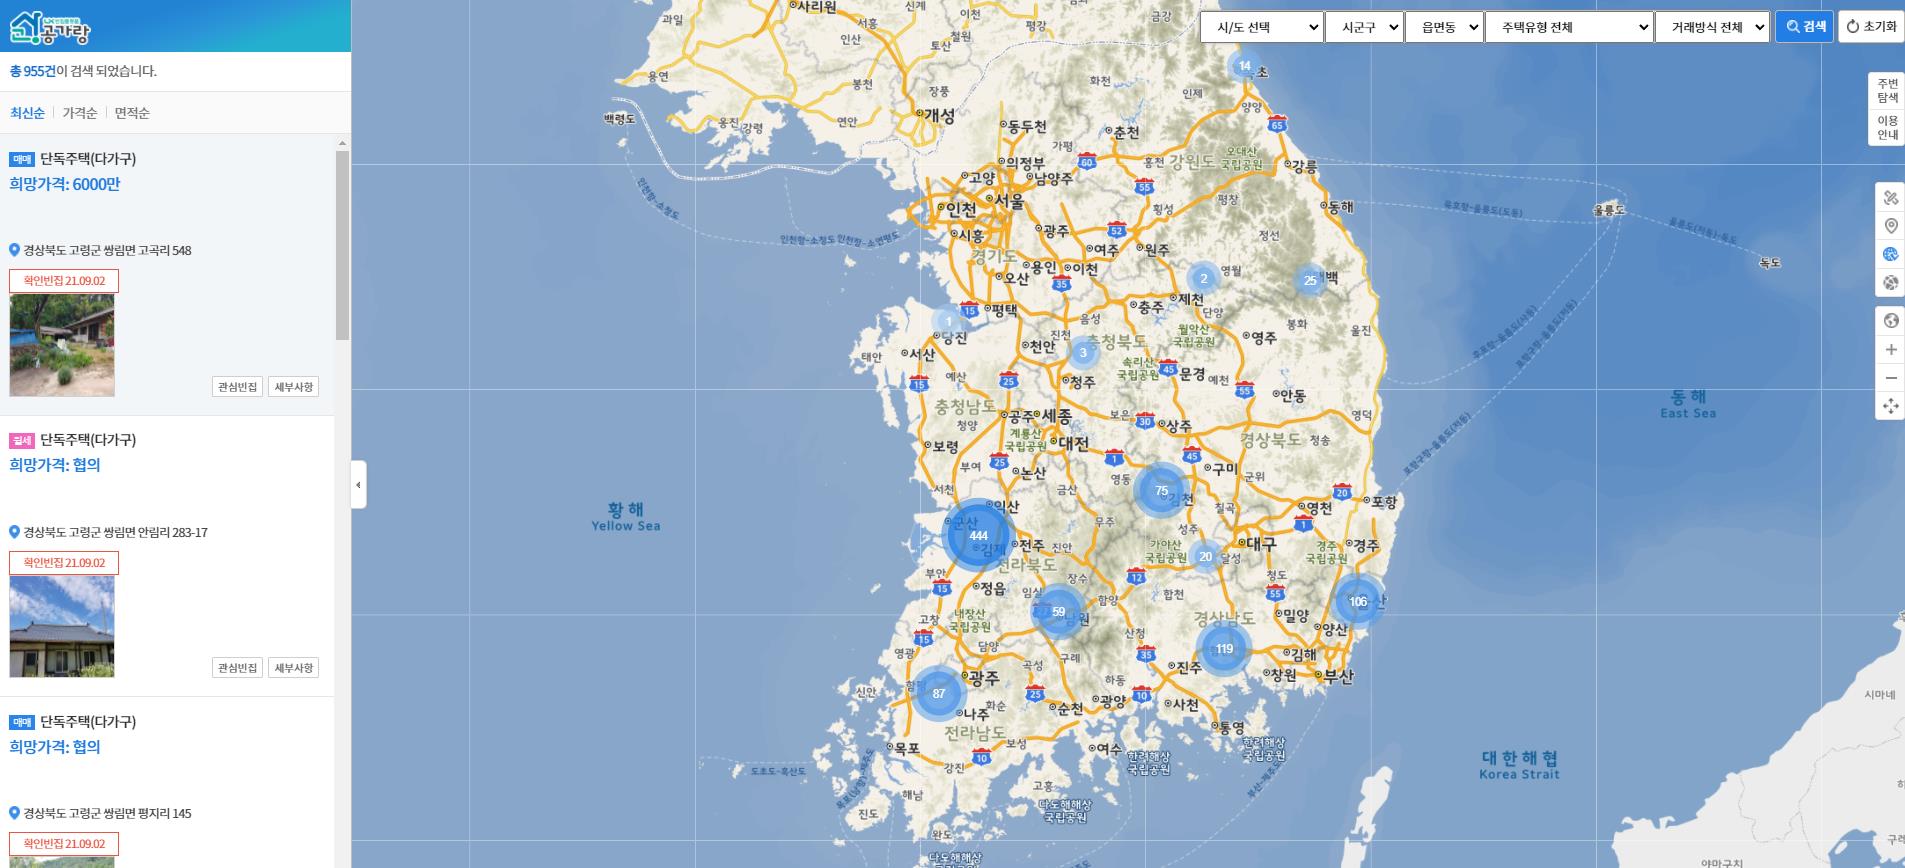Sort listings by 면적순 tab
This screenshot has height=868, width=1905.
(132, 113)
